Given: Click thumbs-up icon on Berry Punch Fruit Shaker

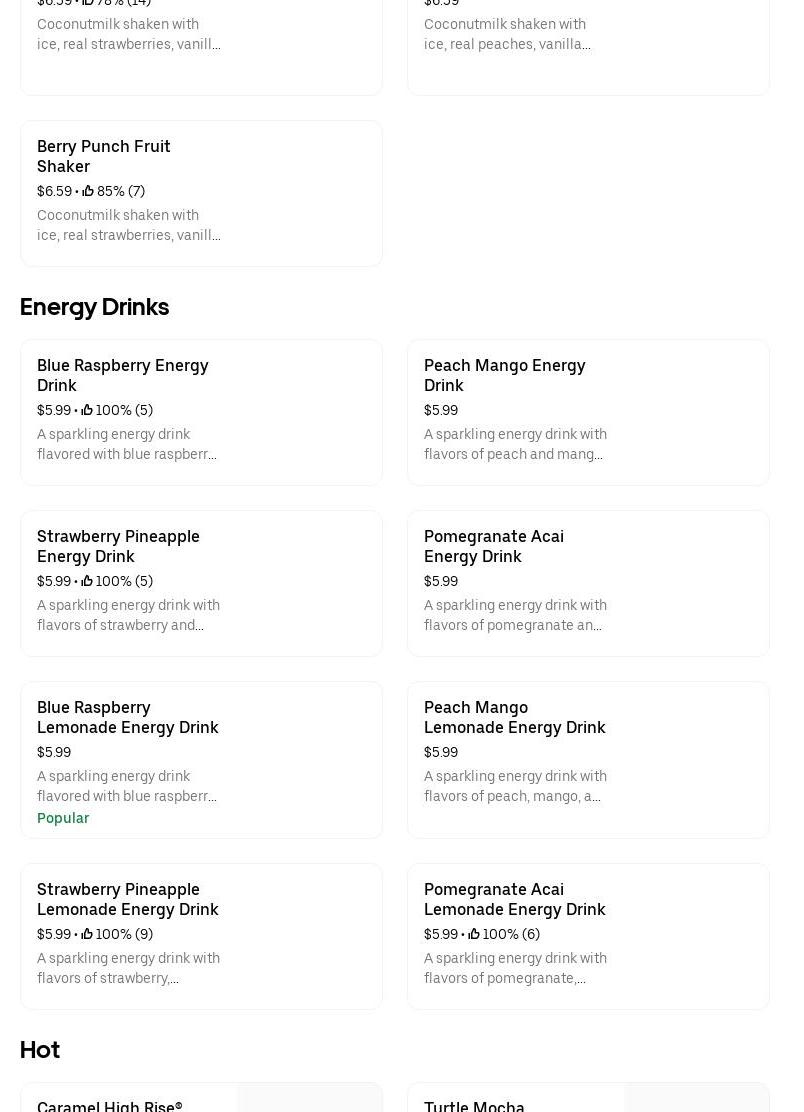Looking at the screenshot, I should point(88,191).
